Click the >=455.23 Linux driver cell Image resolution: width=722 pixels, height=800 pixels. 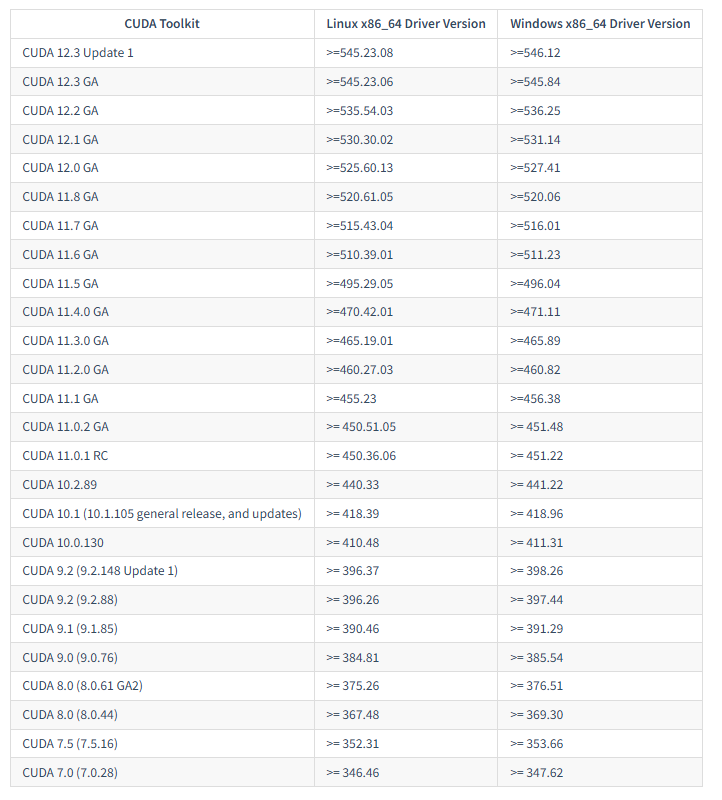pos(352,399)
